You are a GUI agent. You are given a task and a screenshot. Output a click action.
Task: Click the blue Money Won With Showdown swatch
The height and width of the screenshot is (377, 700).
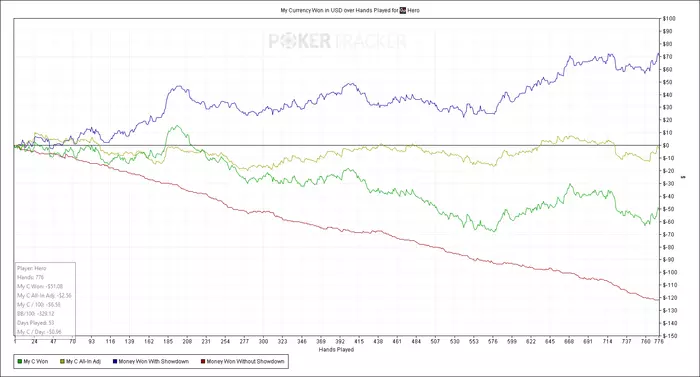click(115, 361)
